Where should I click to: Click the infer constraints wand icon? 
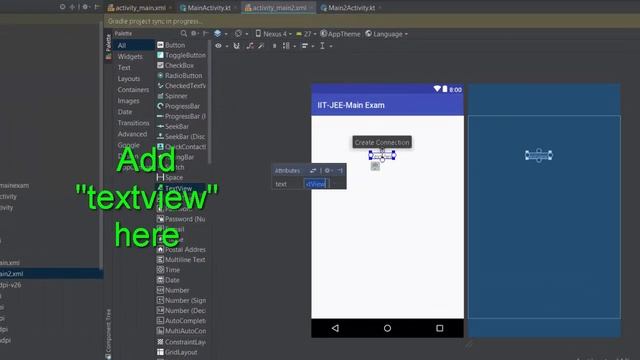tap(261, 46)
